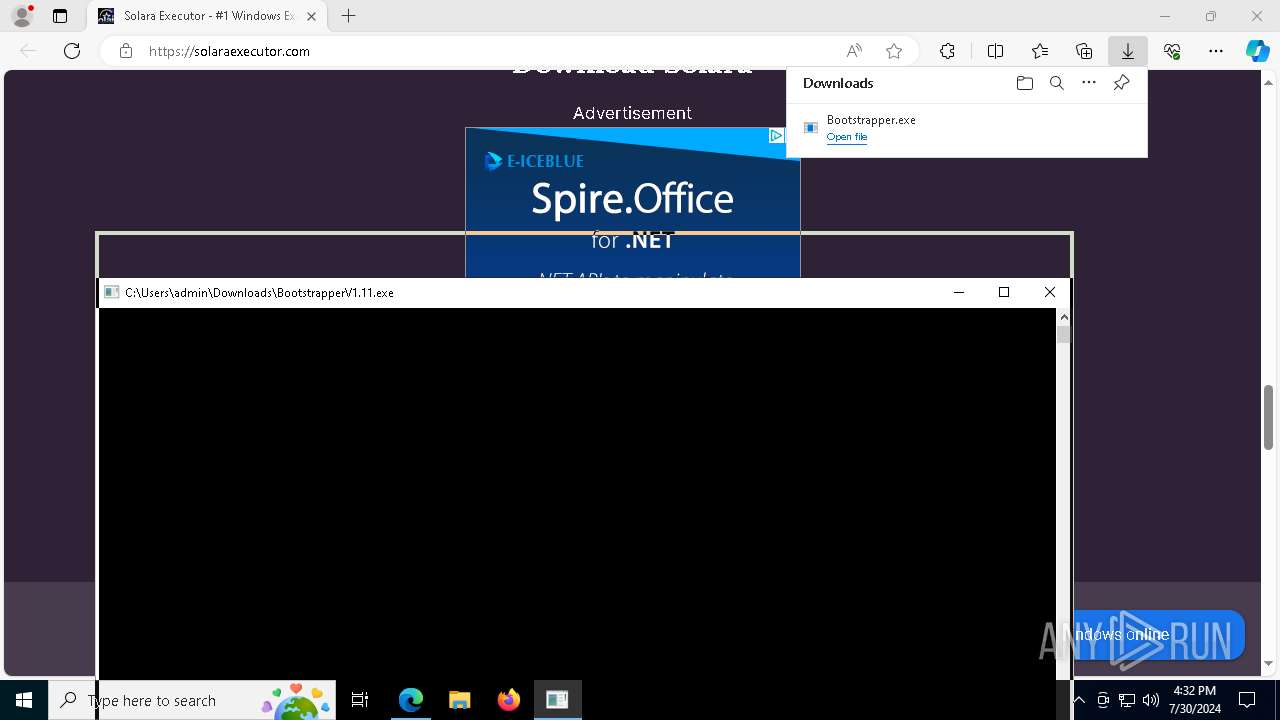Open the Copilot sidebar icon

(x=1258, y=51)
